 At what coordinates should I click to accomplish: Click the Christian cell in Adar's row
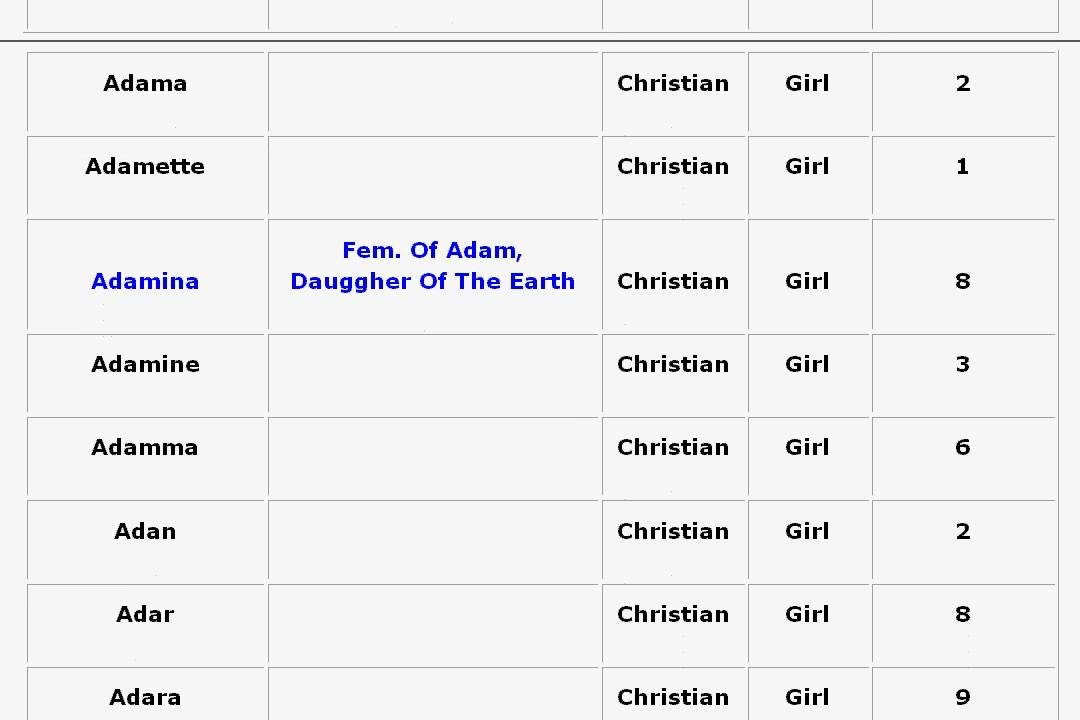[x=673, y=614]
